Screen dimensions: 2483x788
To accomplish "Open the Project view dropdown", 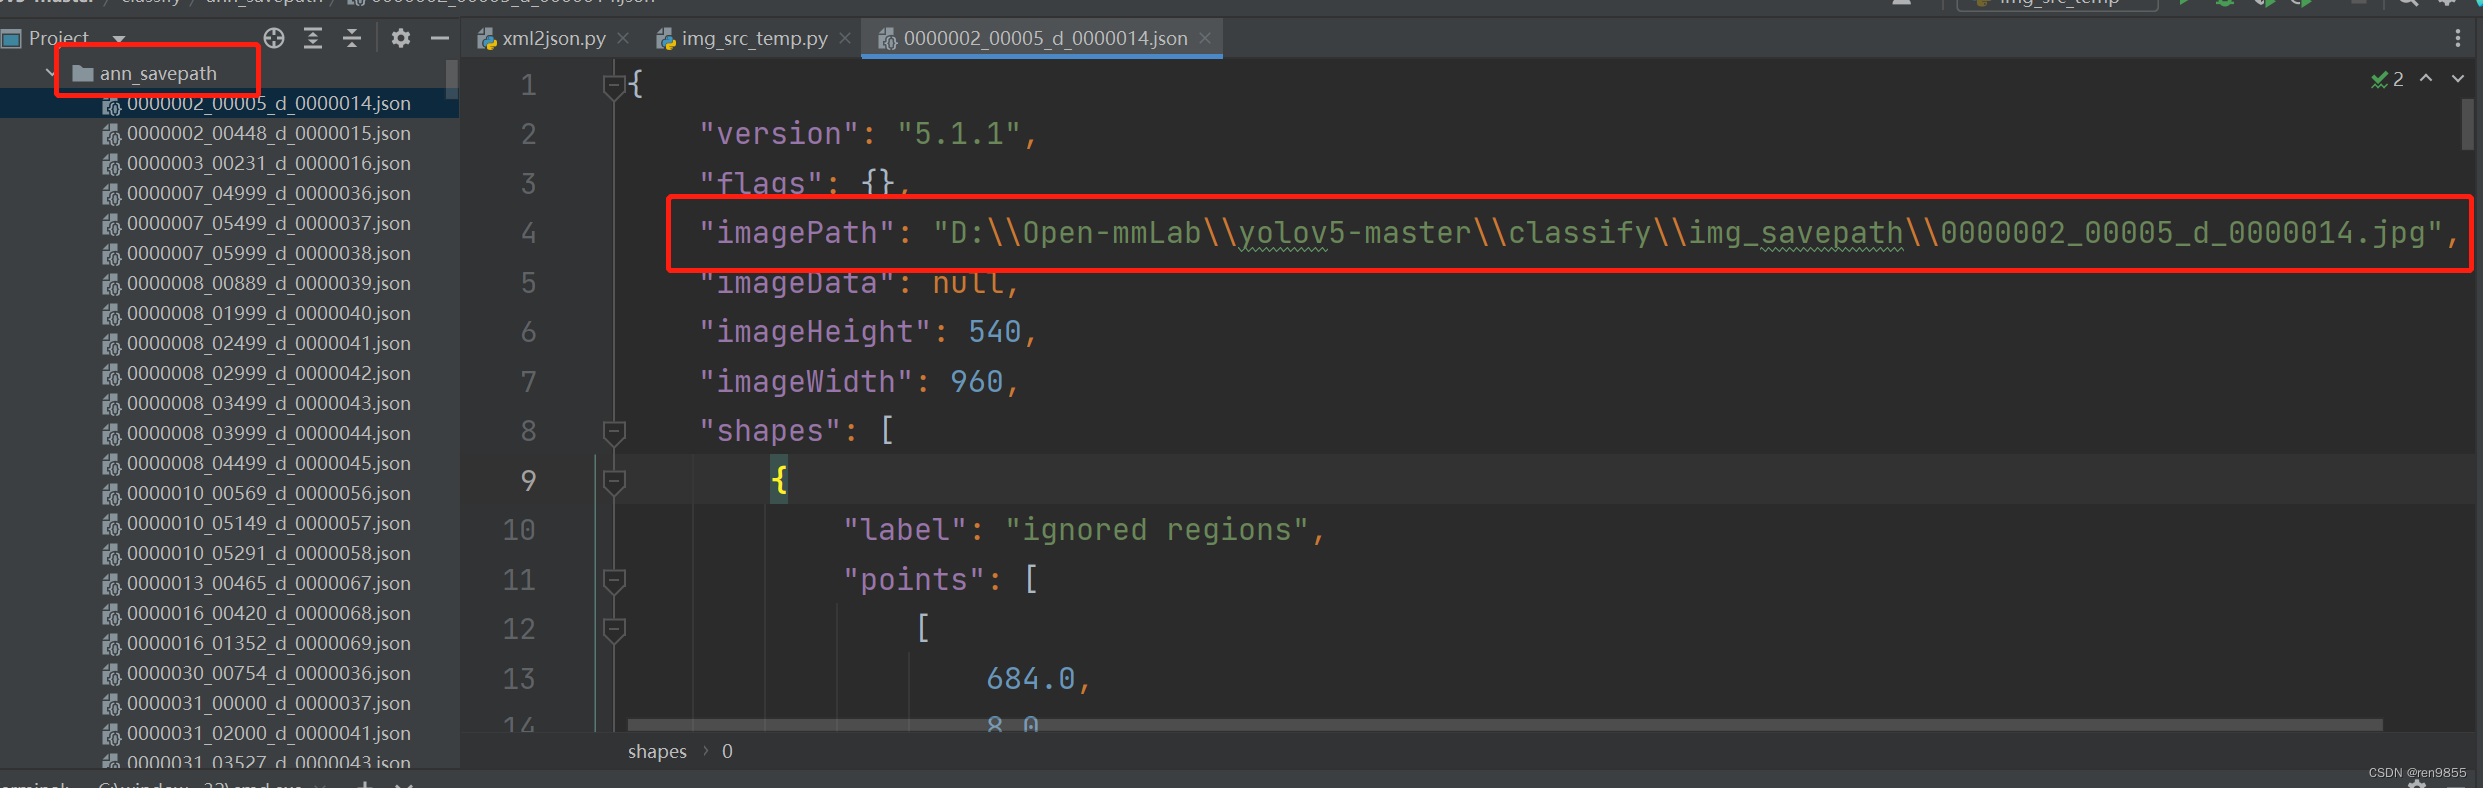I will [119, 38].
